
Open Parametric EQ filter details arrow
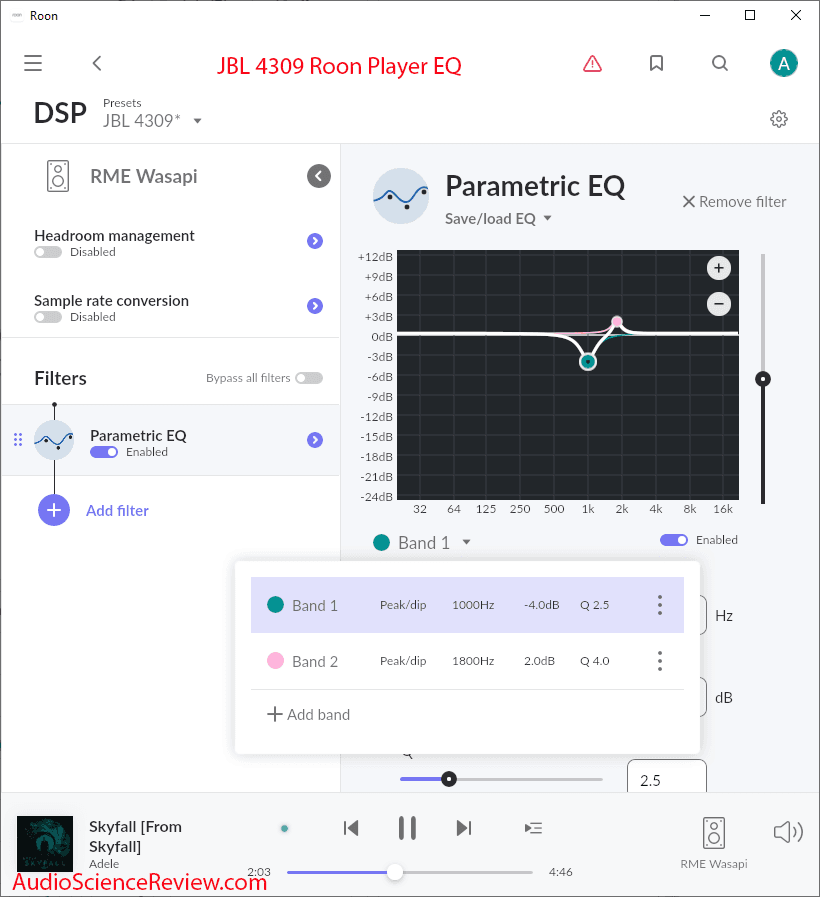[315, 440]
